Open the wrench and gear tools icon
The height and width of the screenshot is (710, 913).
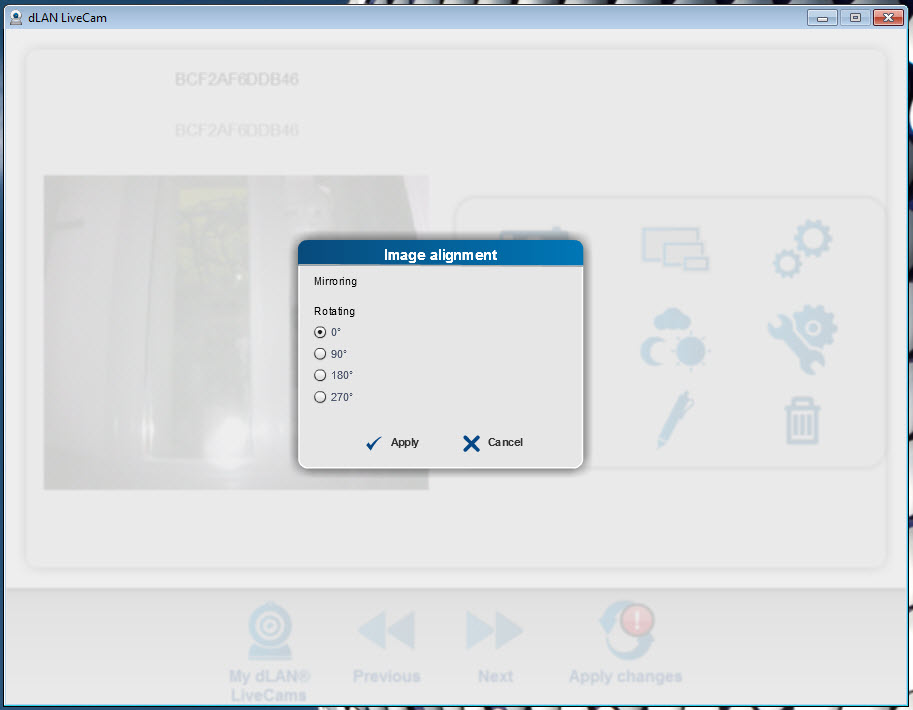803,338
